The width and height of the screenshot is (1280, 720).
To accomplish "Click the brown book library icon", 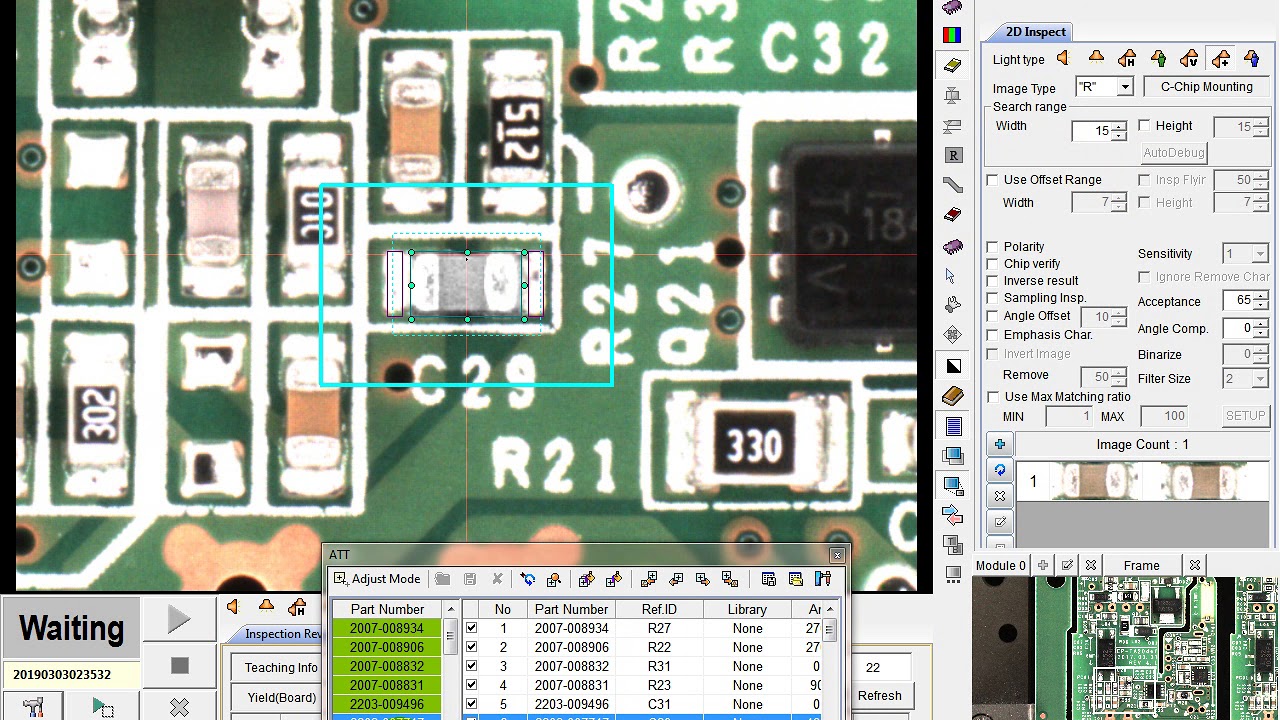I will [x=953, y=396].
